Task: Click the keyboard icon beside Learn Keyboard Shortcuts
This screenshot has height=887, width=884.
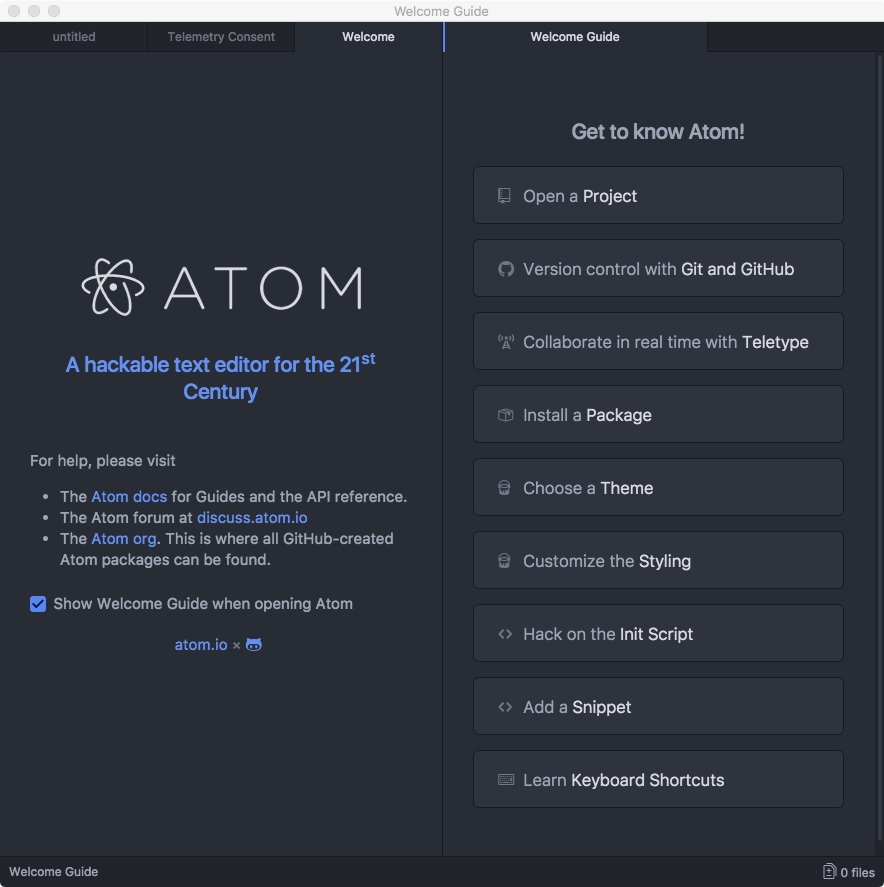Action: [506, 780]
